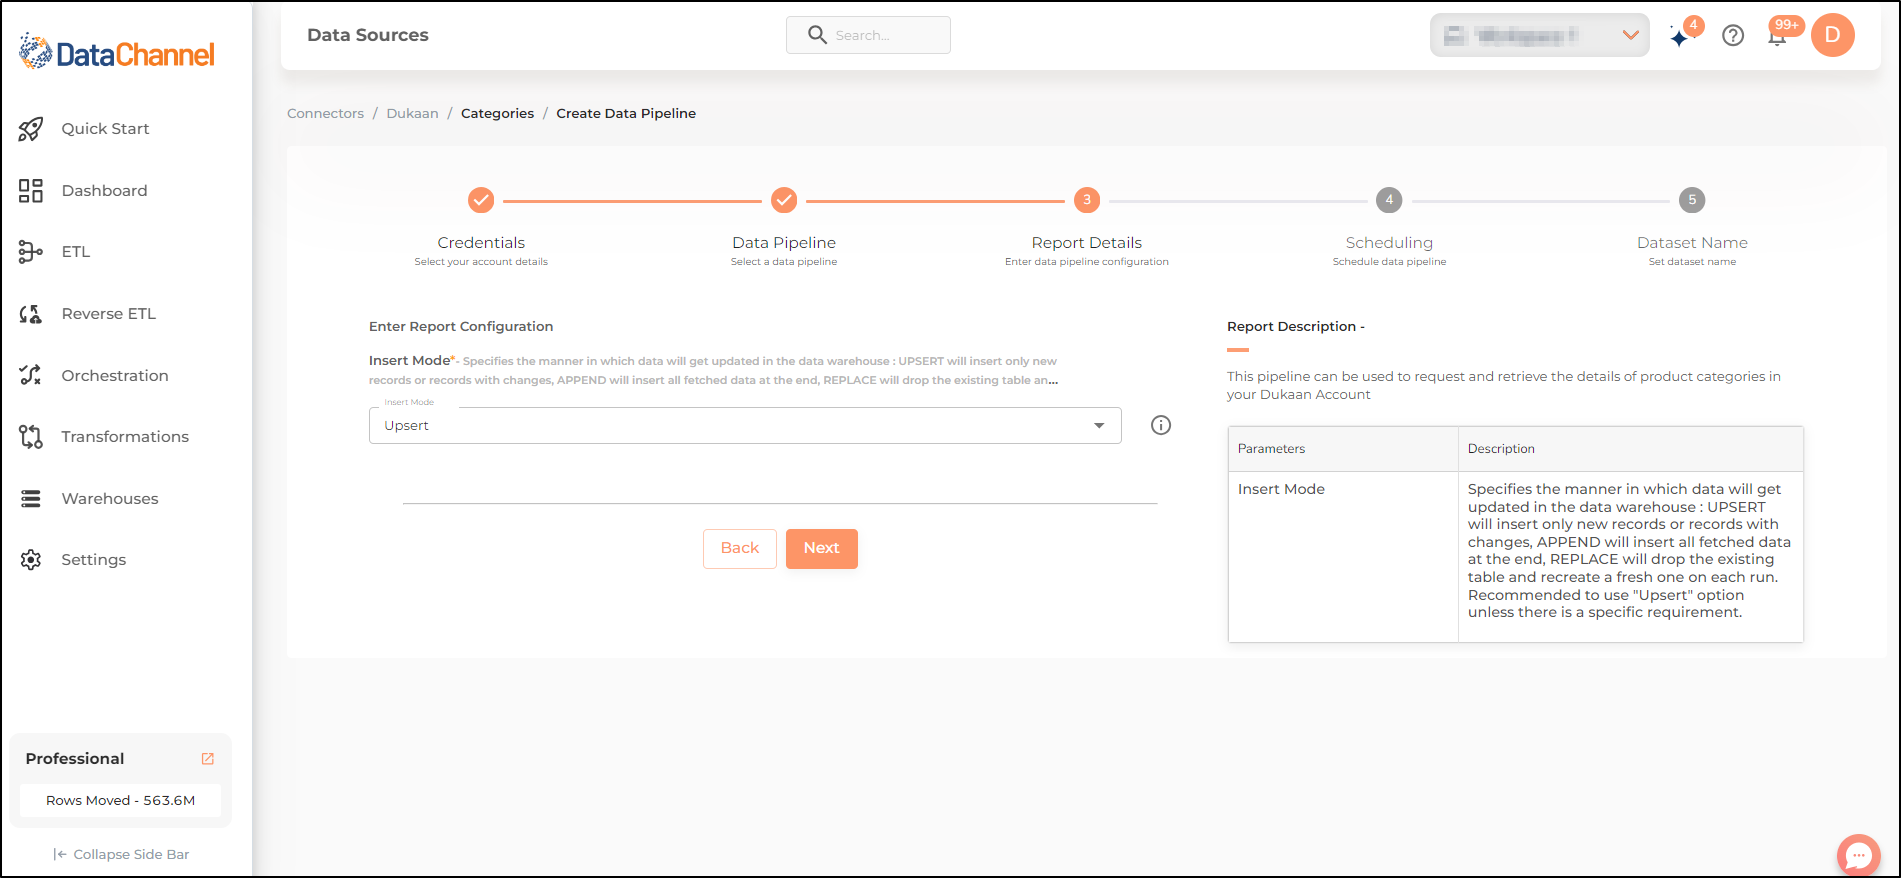Click the Transformations icon
Viewport: 1901px width, 878px height.
[31, 437]
